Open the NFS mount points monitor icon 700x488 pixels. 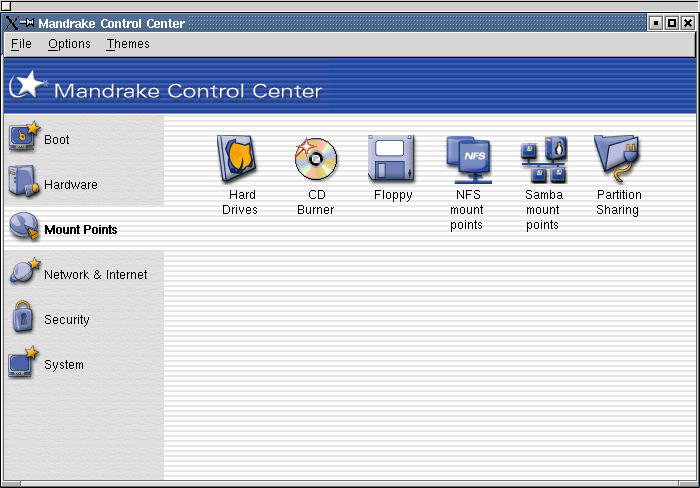(x=469, y=160)
